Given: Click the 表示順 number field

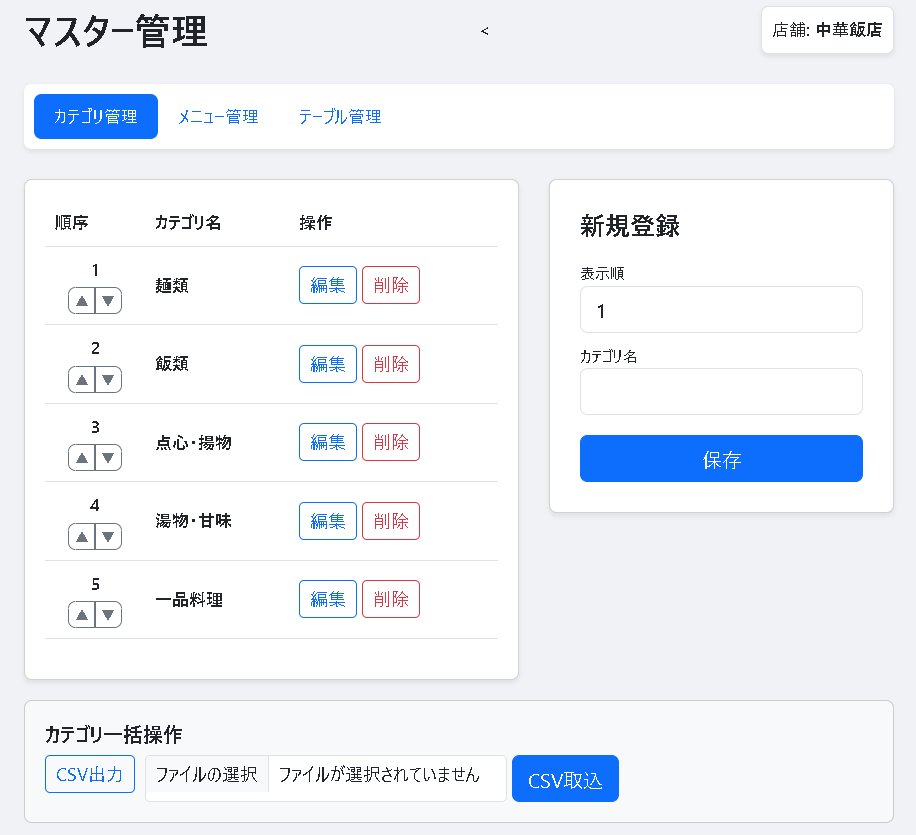Looking at the screenshot, I should pos(721,310).
